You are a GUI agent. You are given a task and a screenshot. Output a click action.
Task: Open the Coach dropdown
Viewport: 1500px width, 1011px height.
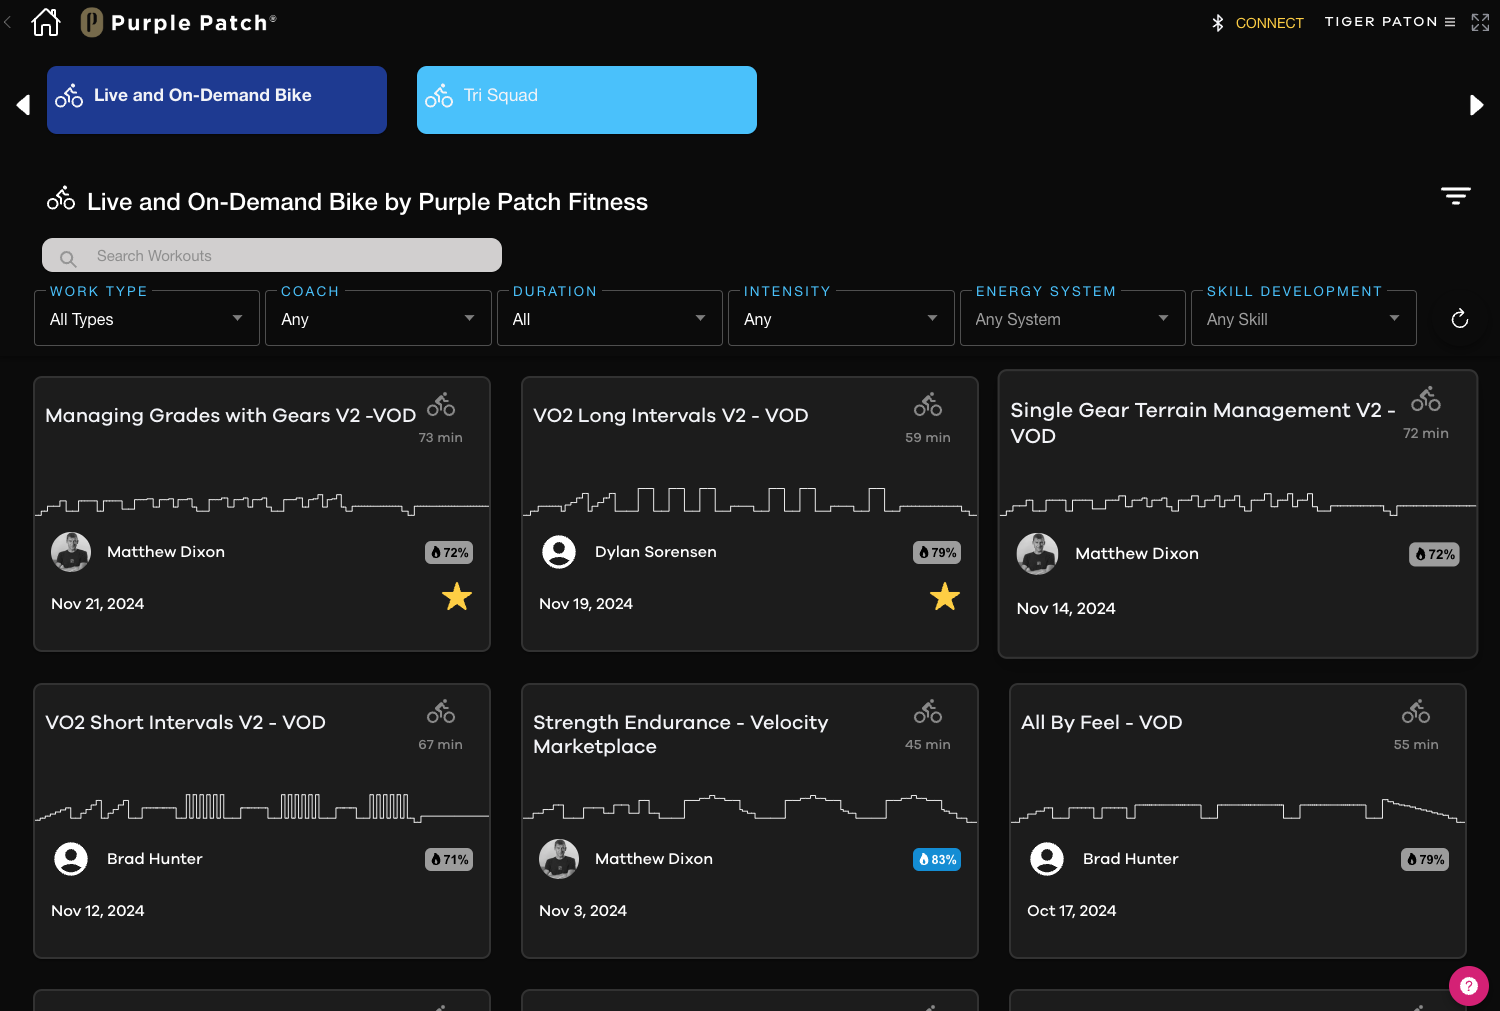point(378,319)
